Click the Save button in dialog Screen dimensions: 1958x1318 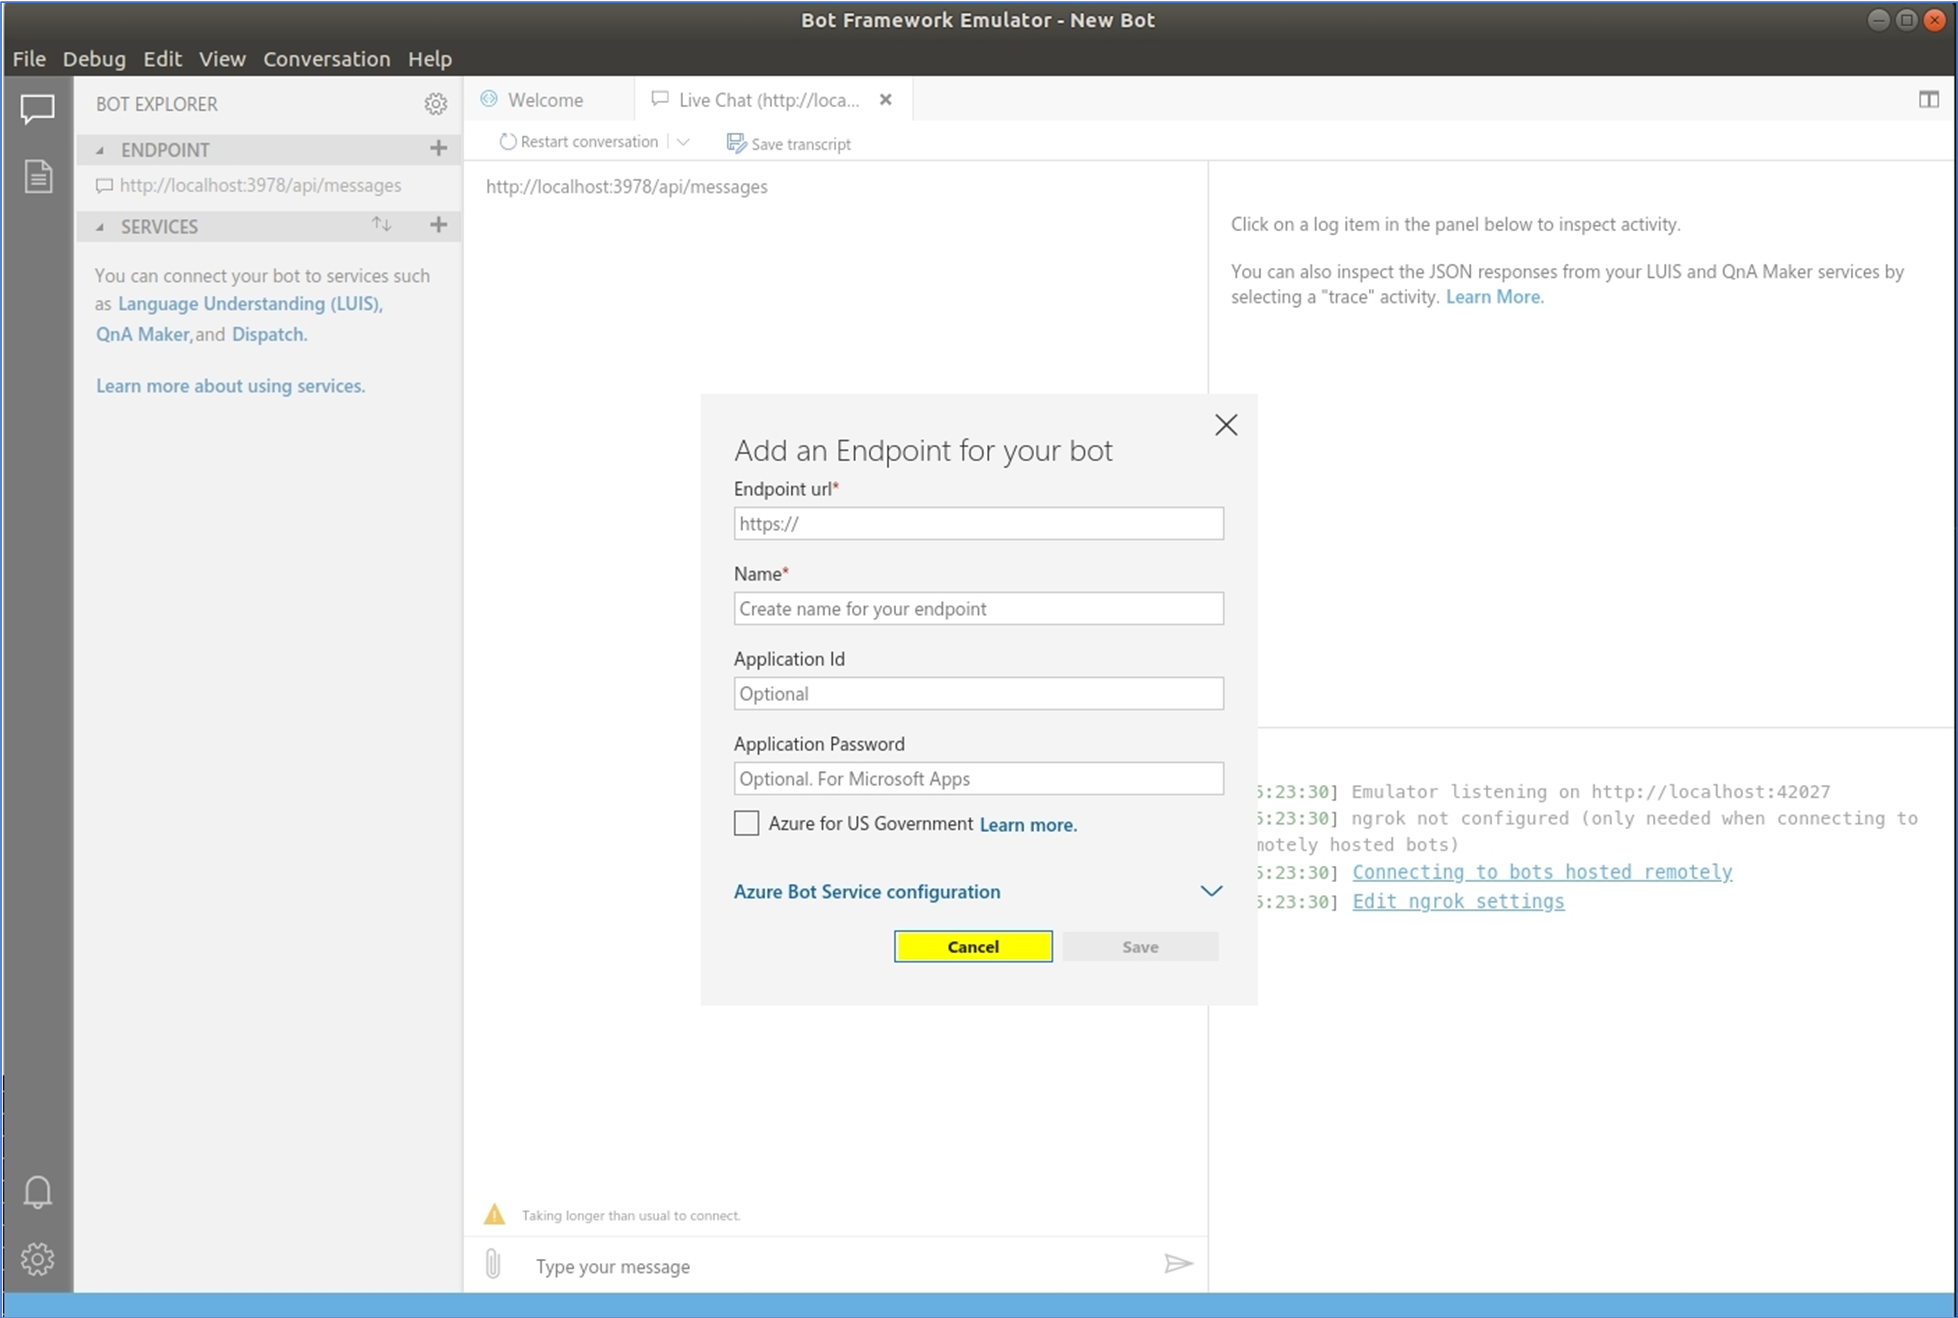click(x=1140, y=947)
